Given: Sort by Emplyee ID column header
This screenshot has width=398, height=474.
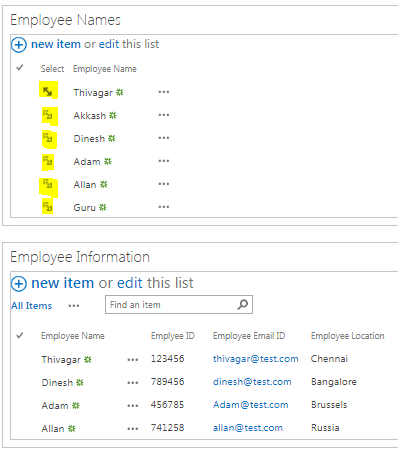Looking at the screenshot, I should pos(173,336).
